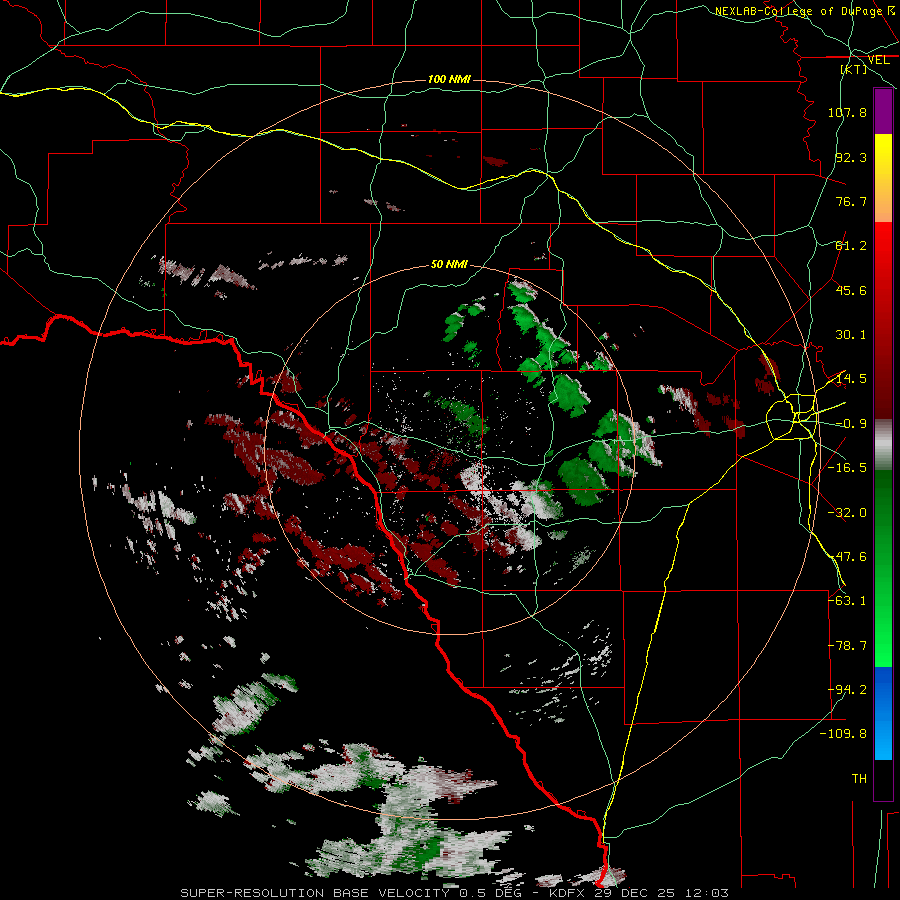Click the VEL legend title
Viewport: 900px width, 900px height.
[x=878, y=60]
